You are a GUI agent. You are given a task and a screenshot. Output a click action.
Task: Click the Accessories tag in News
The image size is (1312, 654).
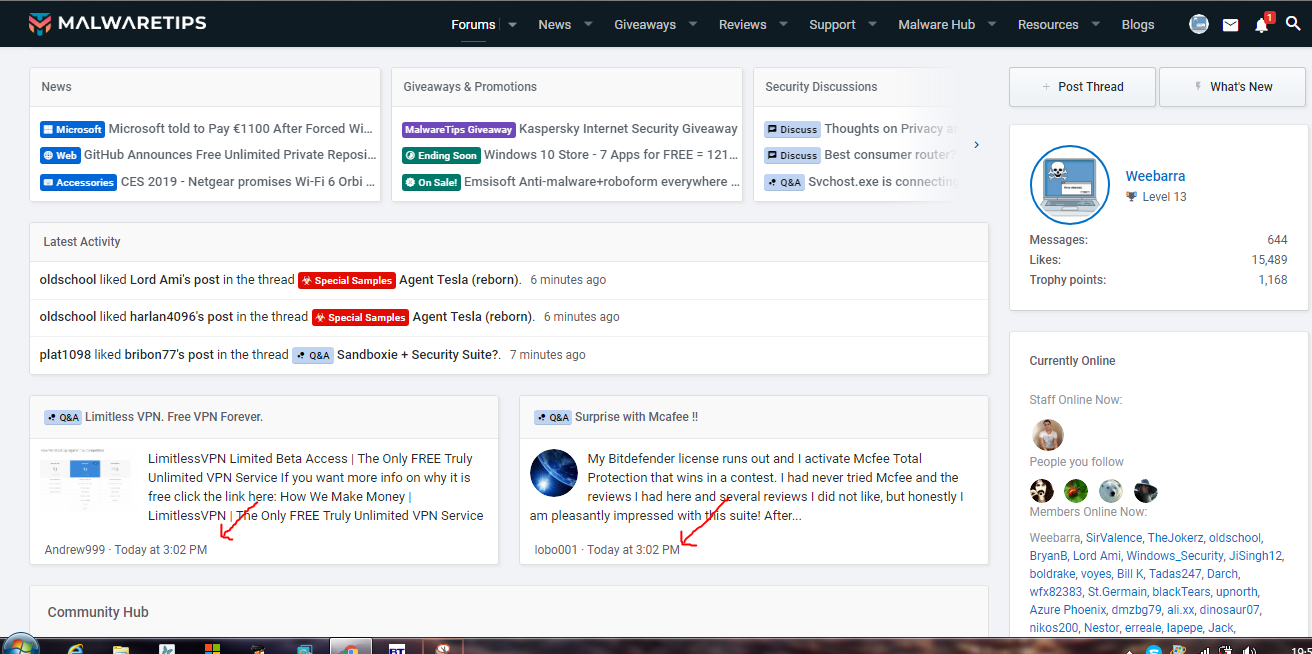78,182
